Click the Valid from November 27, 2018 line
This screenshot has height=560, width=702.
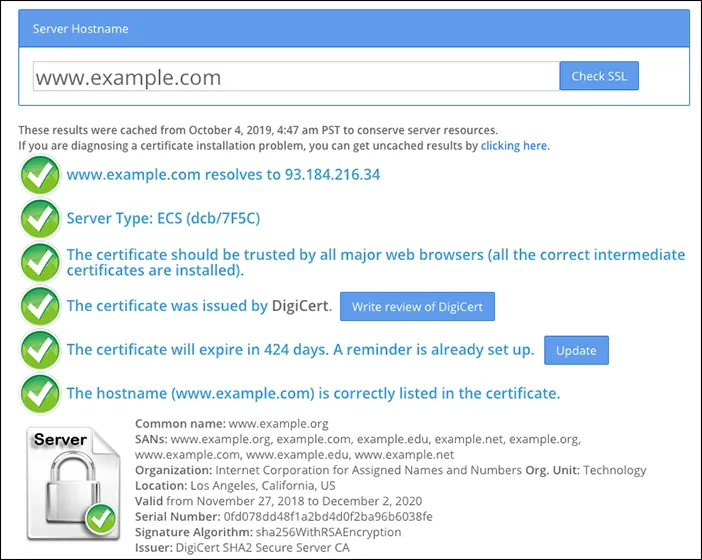point(278,501)
